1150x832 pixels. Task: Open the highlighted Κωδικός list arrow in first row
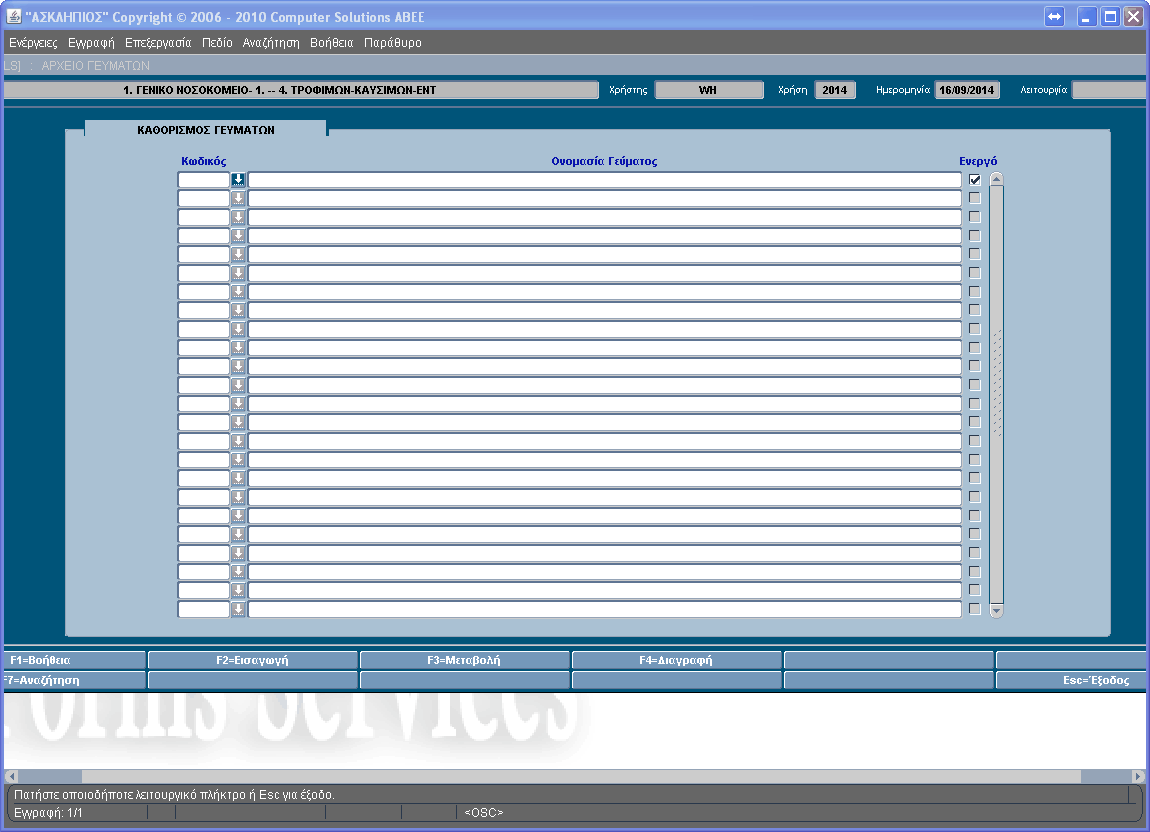coord(238,180)
